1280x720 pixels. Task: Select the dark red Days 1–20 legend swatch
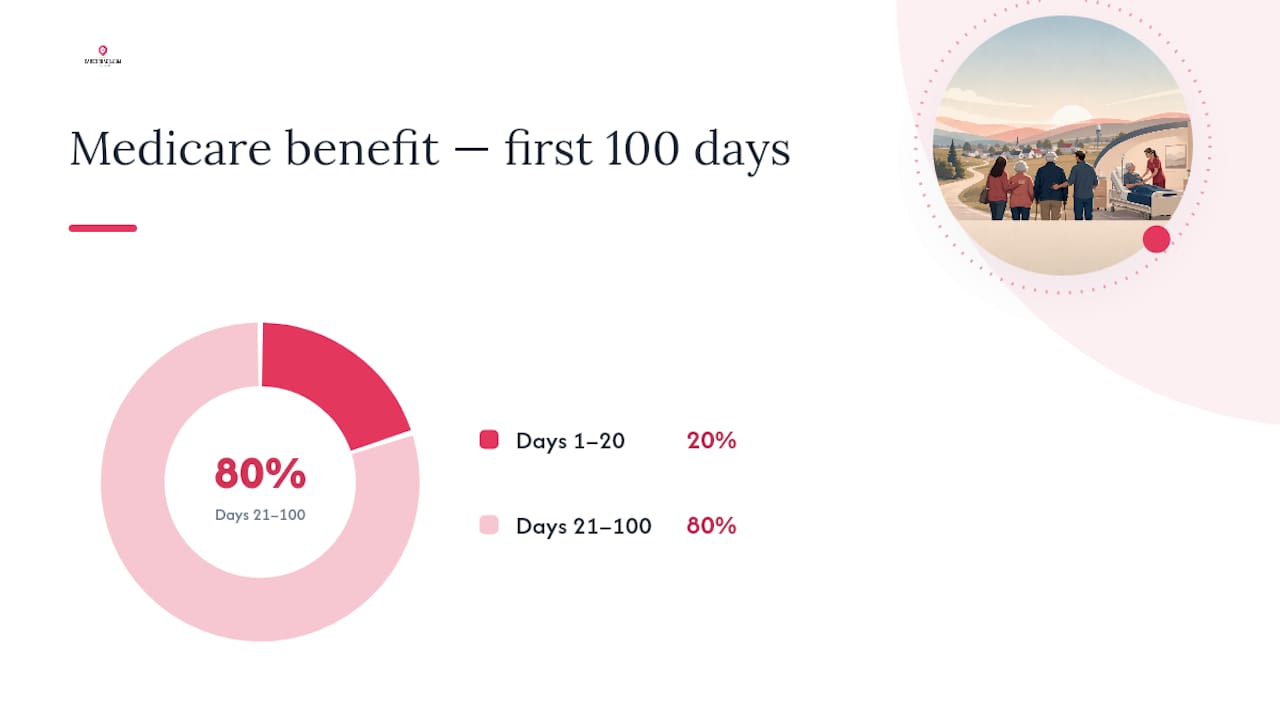[489, 440]
